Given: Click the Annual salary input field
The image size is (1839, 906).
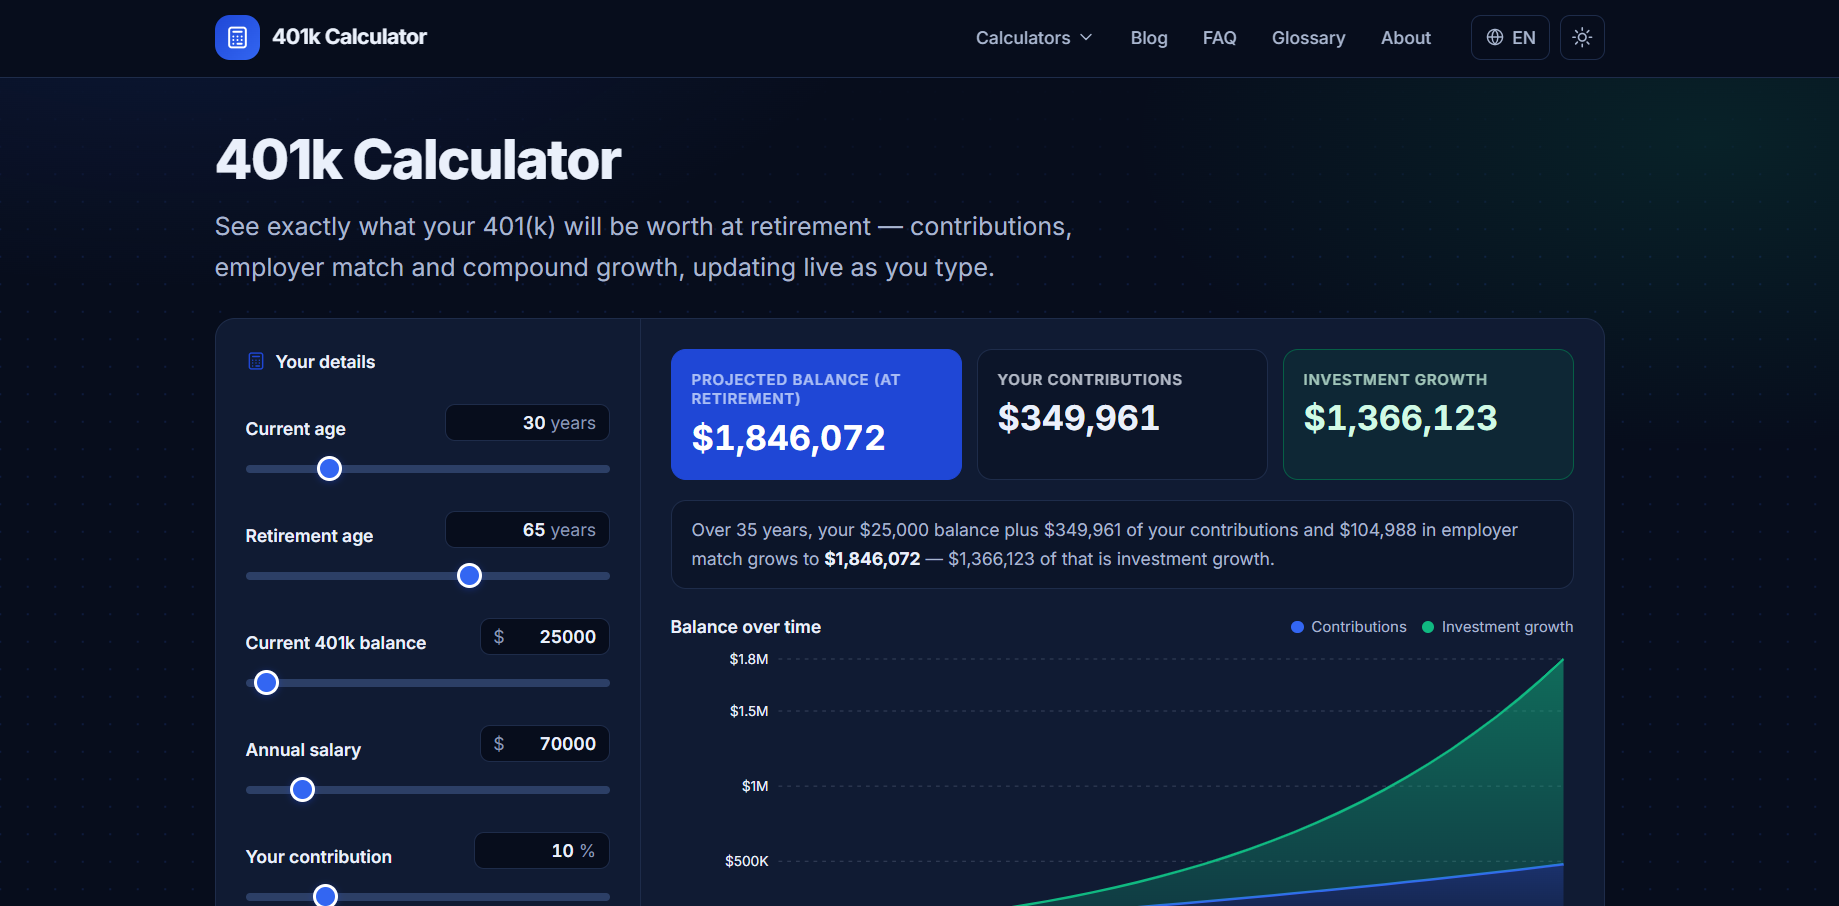Looking at the screenshot, I should click(545, 744).
